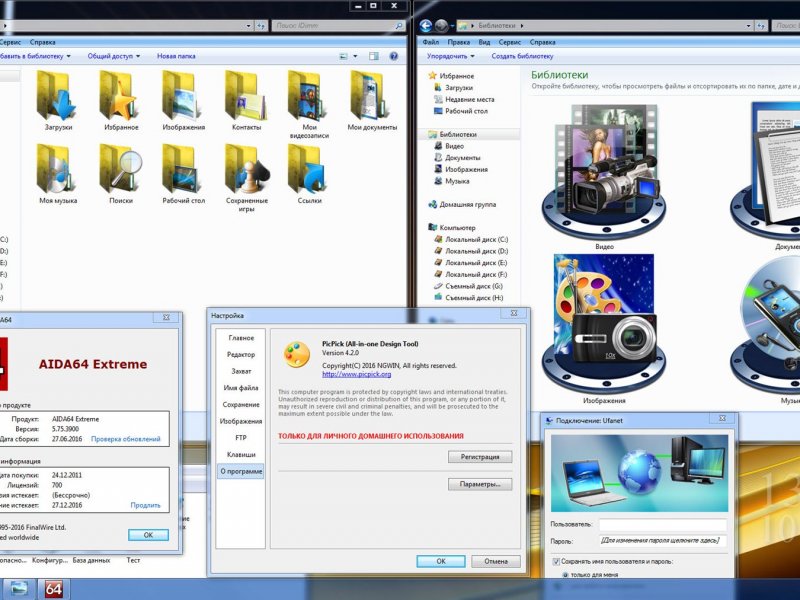Select the Мои видеозаписи folder
800x600 pixels.
coord(309,105)
